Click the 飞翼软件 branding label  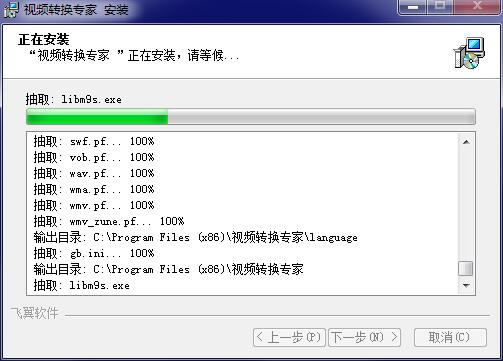coord(34,313)
